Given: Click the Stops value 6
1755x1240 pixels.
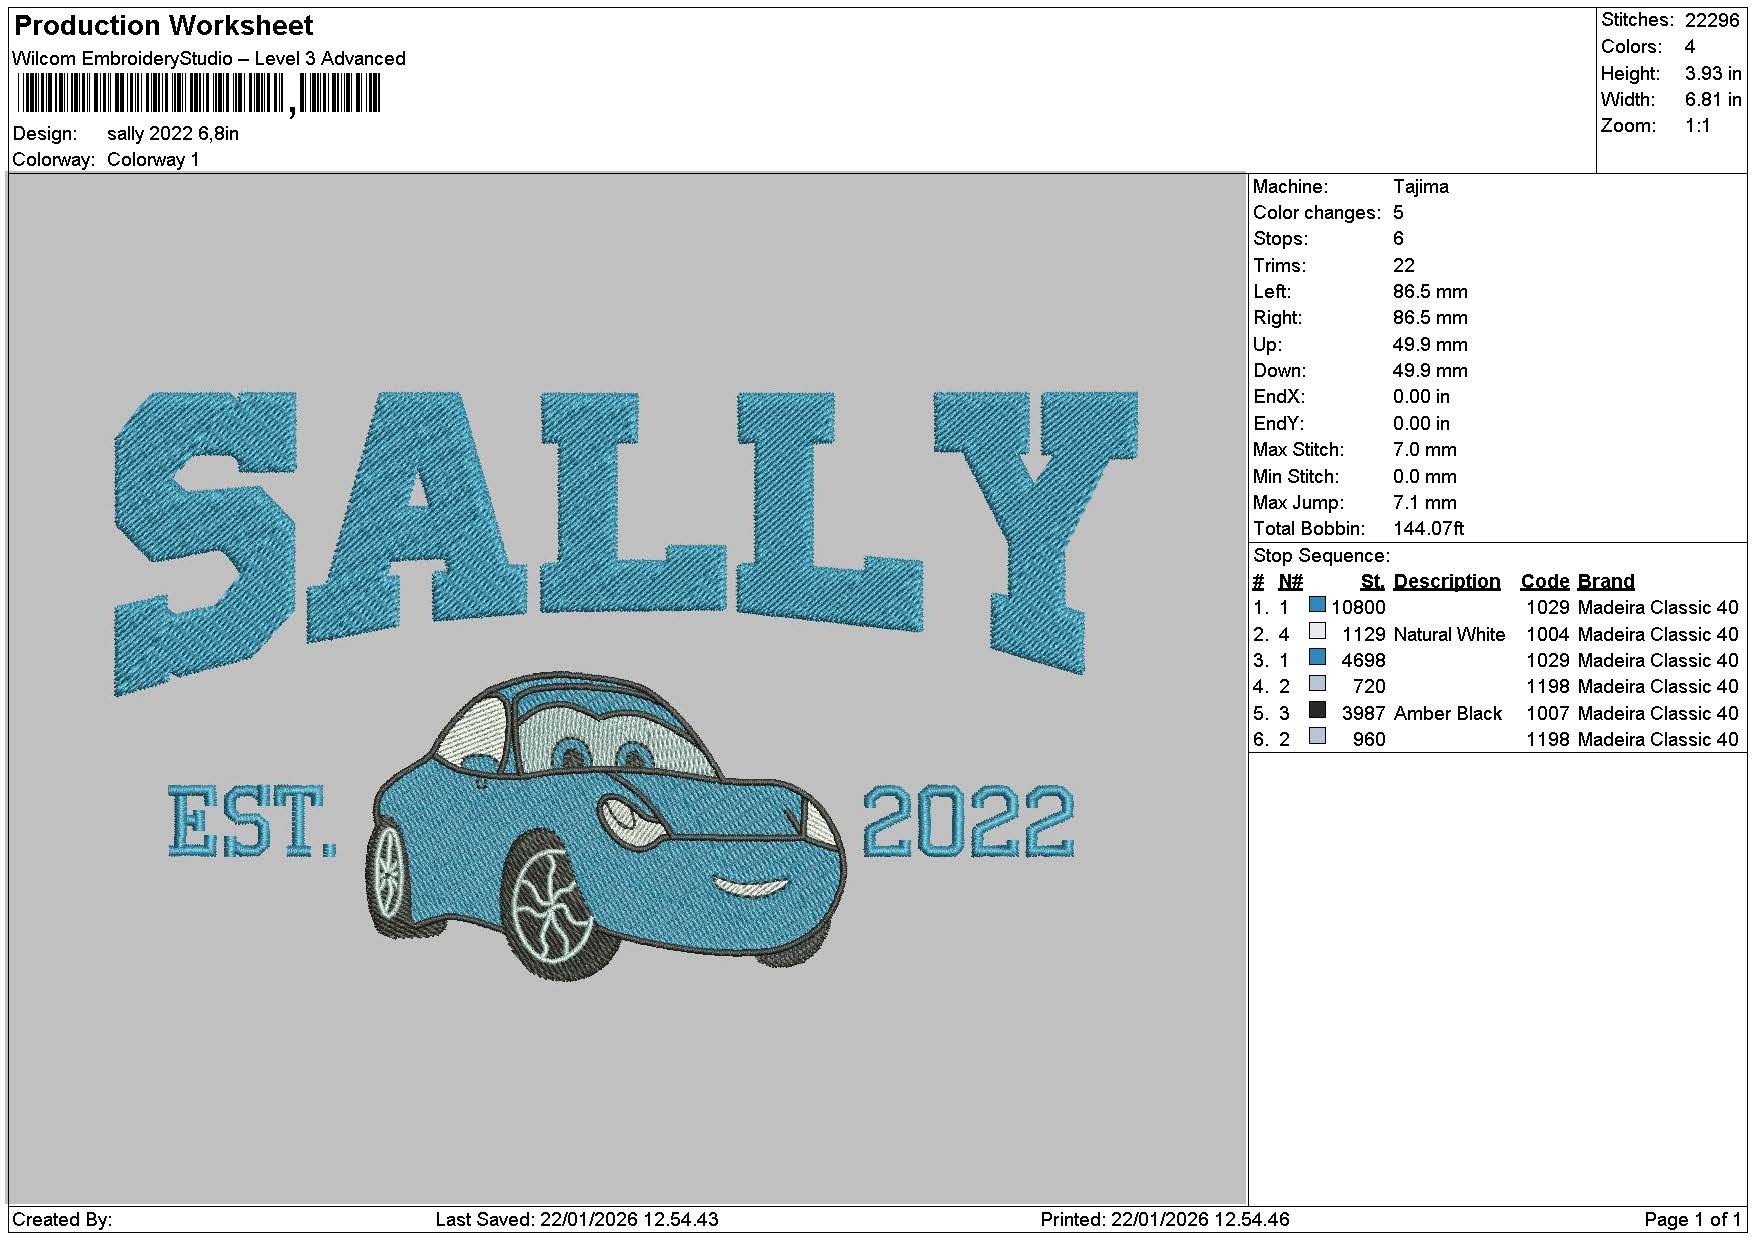Looking at the screenshot, I should click(x=1398, y=239).
